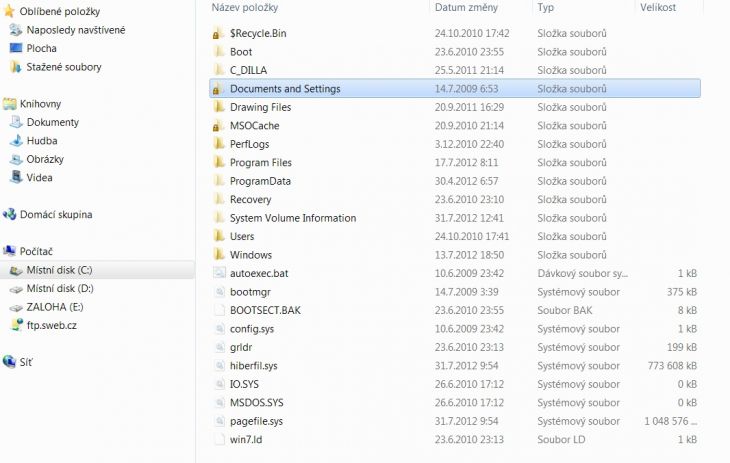Screen dimensions: 730x463
Task: Select the Drawing Files folder name
Action: pos(260,107)
